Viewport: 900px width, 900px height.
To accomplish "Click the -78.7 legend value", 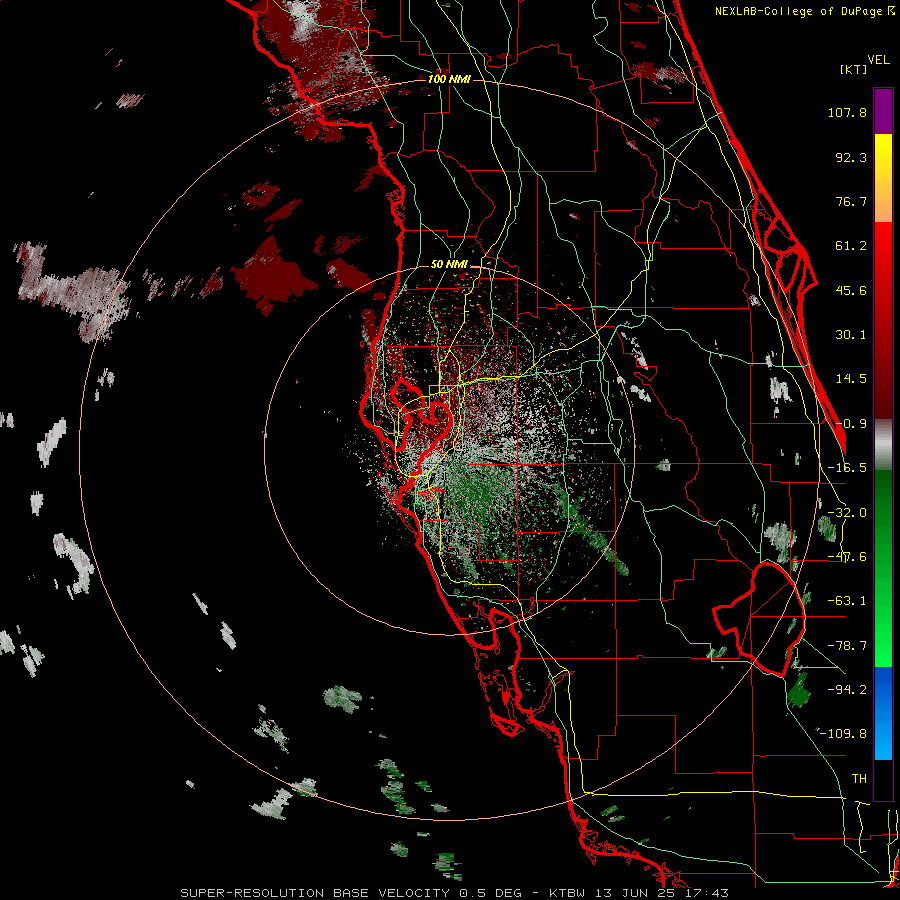I will pos(847,646).
